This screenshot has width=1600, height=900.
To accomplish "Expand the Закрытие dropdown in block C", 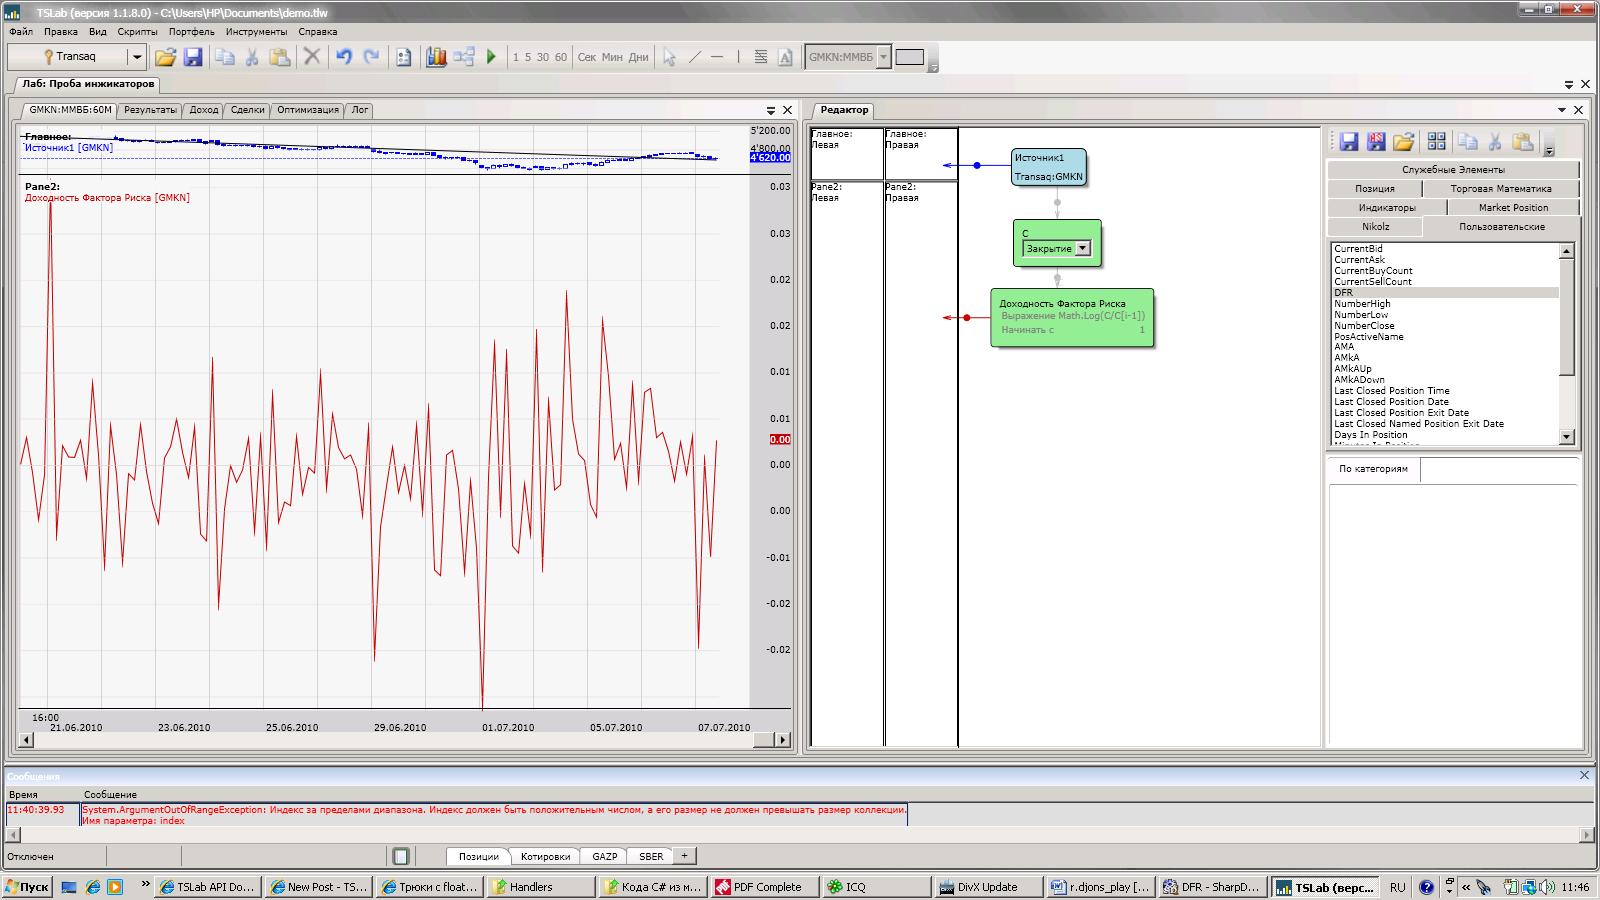I will [x=1083, y=249].
